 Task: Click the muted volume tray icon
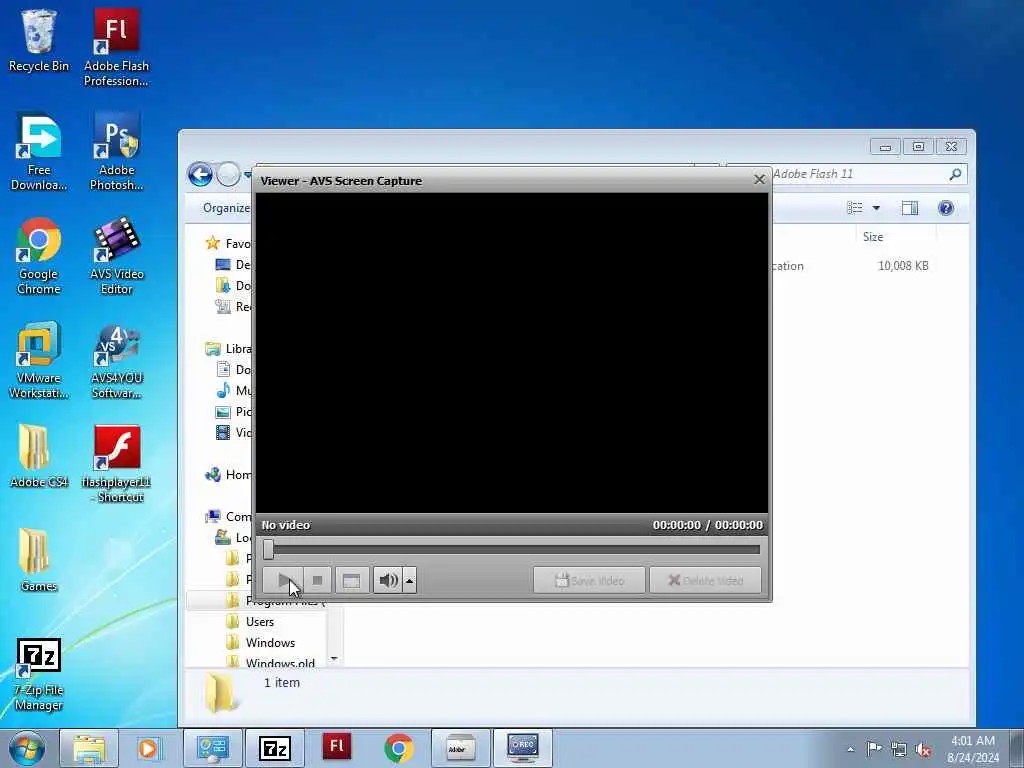point(923,749)
